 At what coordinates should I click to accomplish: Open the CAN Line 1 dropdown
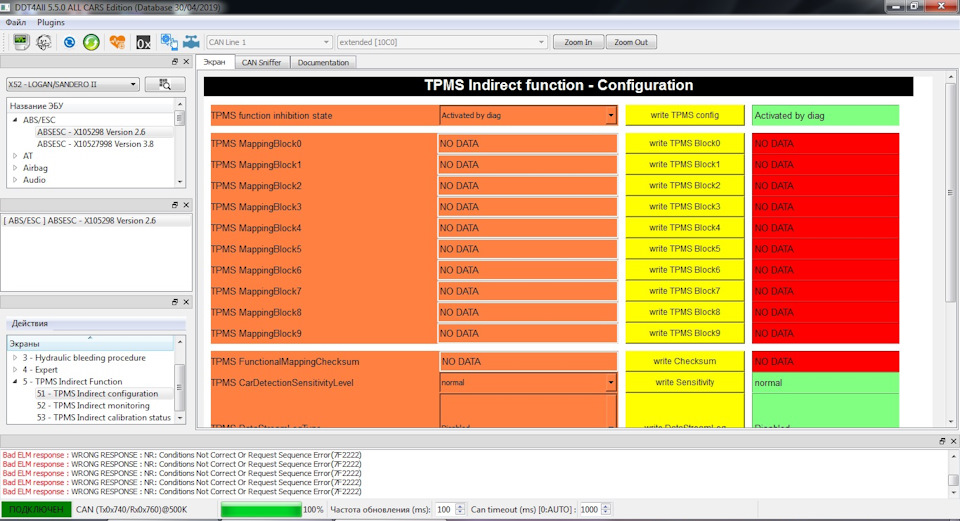coord(269,42)
